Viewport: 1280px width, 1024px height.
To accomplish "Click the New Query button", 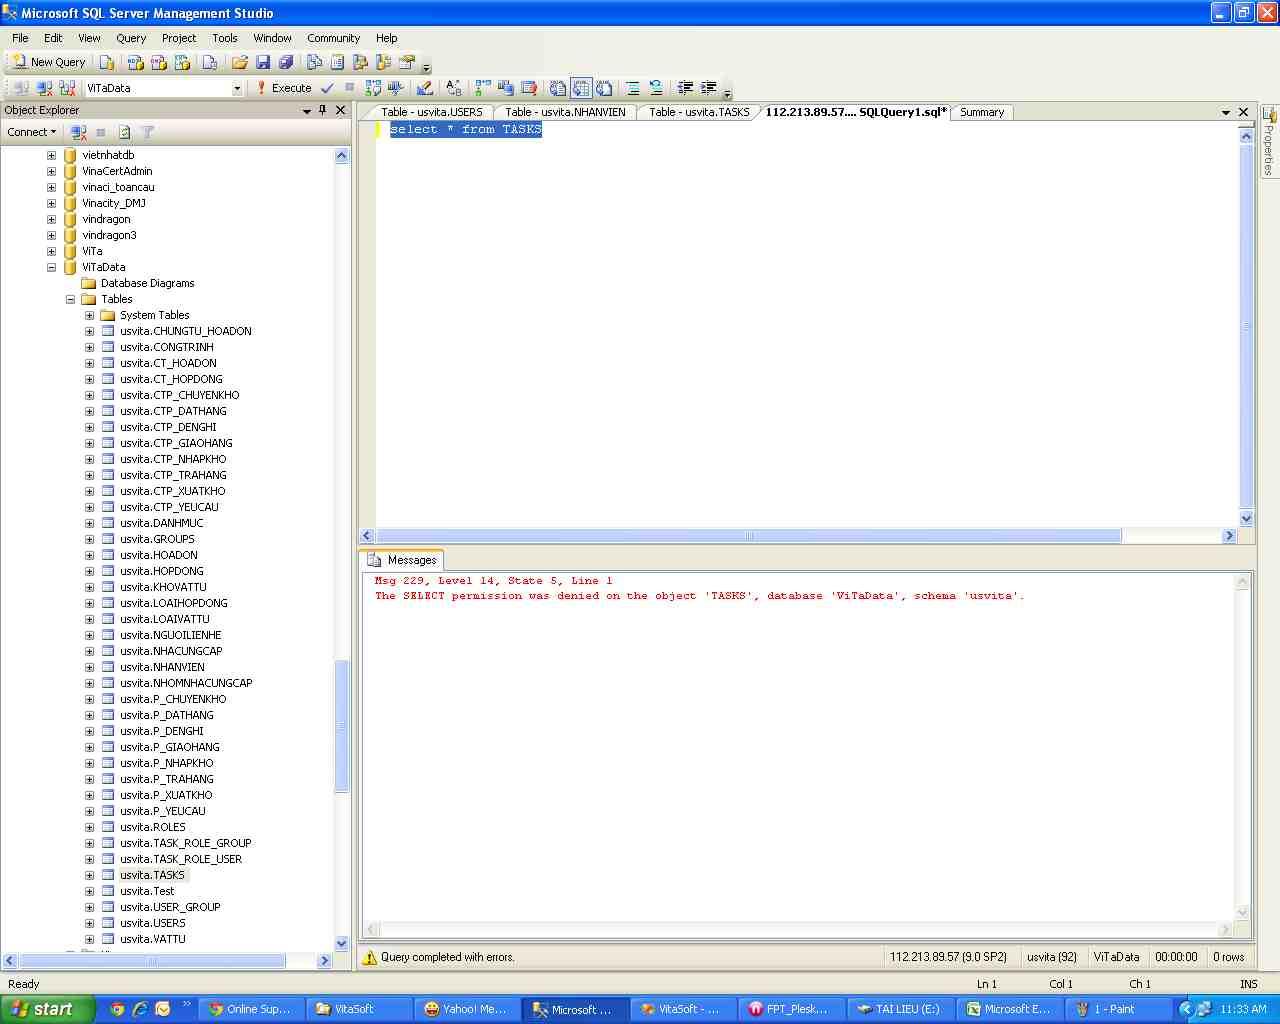I will click(49, 62).
